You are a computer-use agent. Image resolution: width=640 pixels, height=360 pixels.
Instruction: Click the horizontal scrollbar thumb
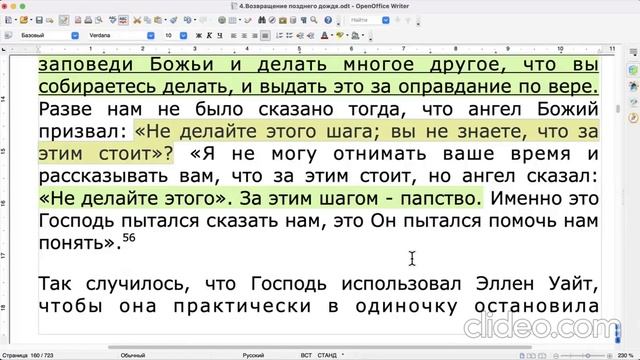pos(320,347)
